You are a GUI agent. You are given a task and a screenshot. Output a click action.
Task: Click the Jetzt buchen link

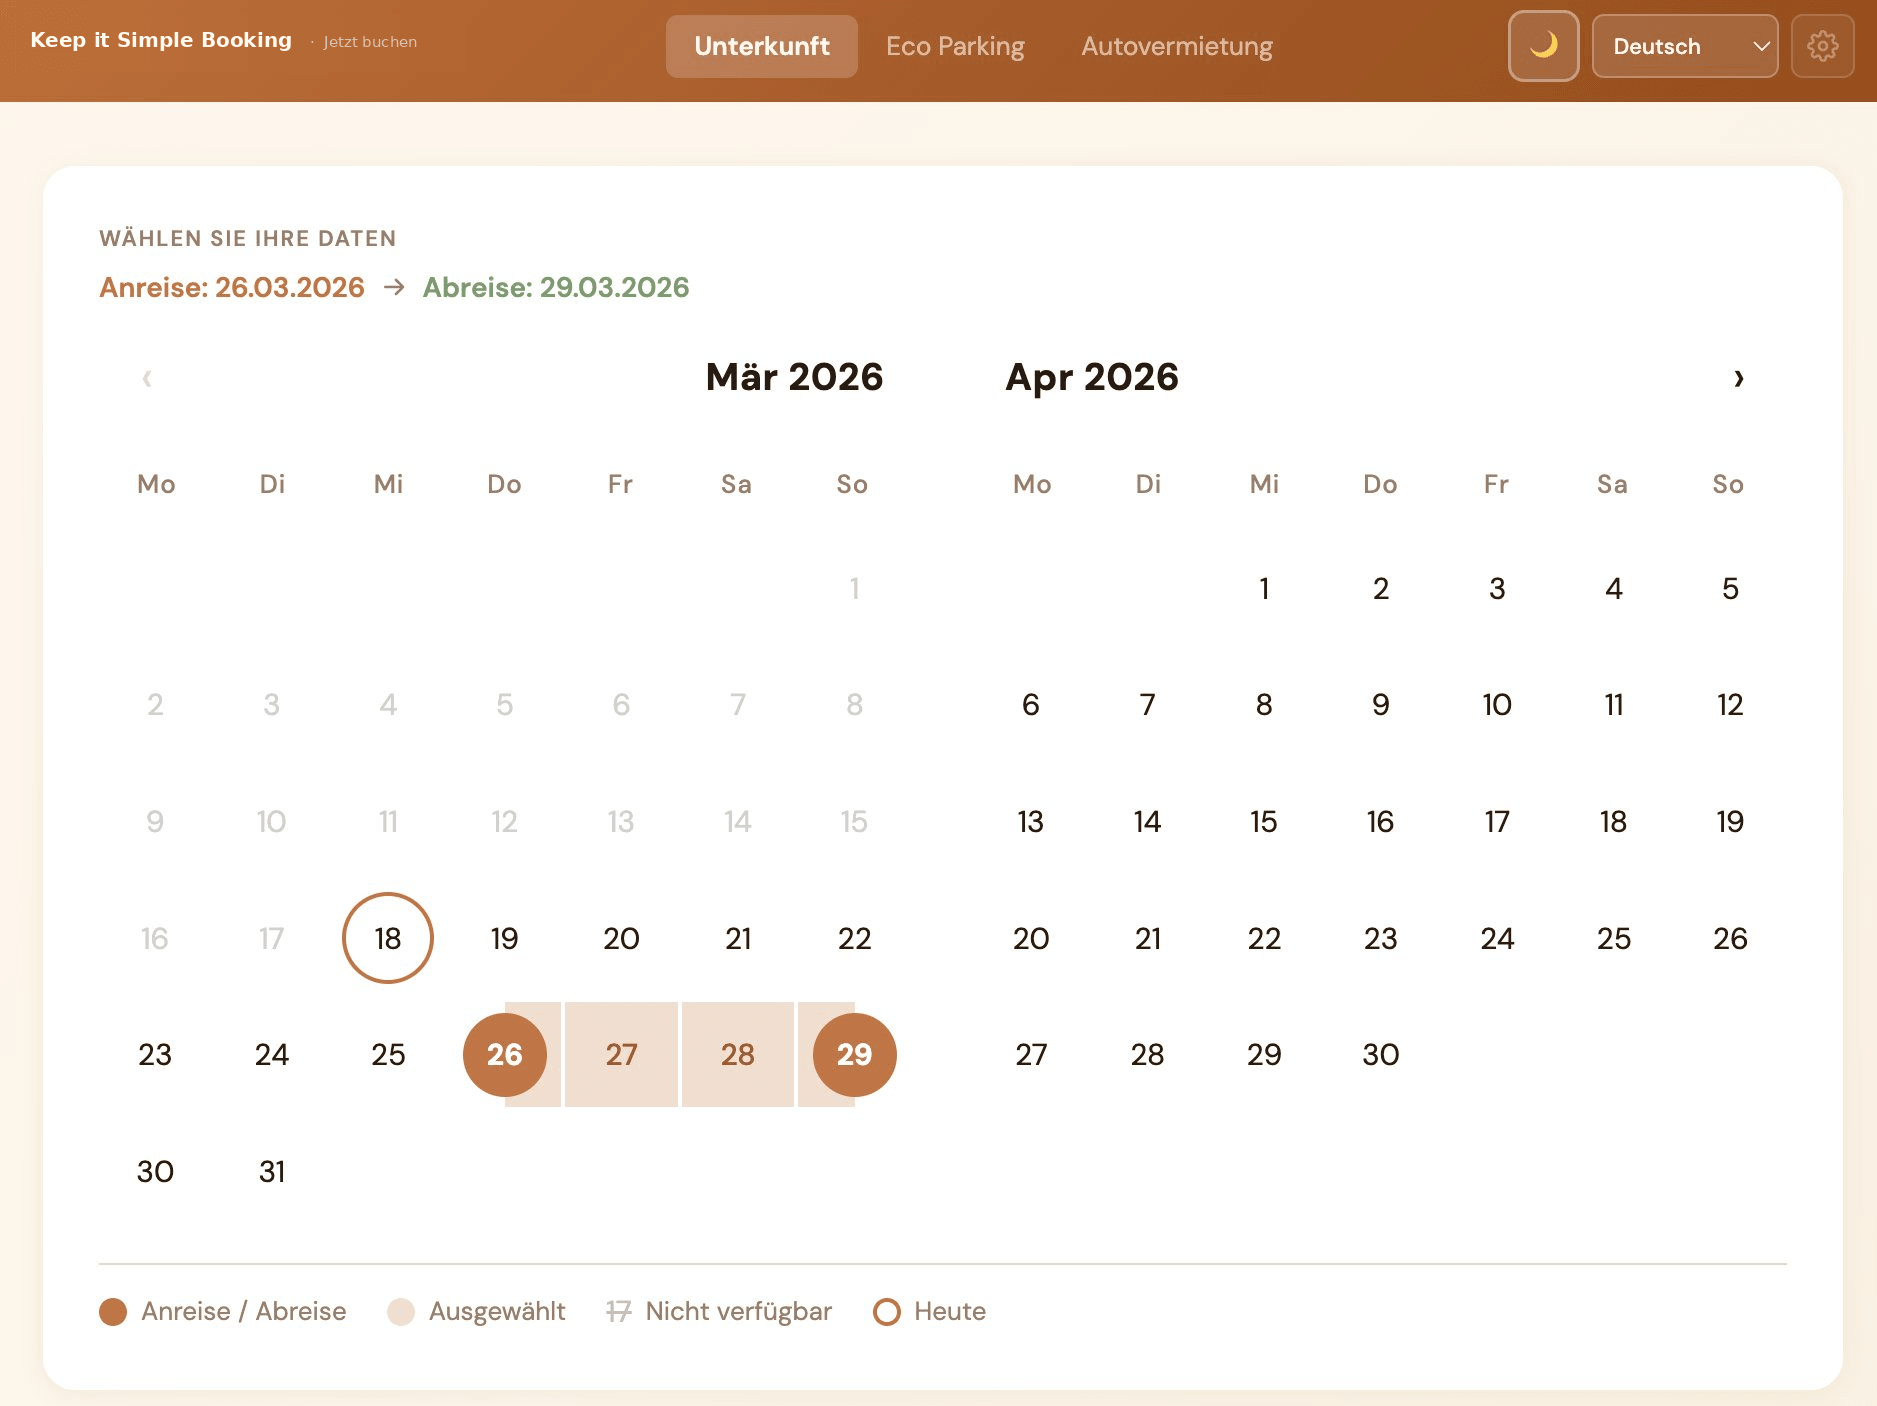click(x=370, y=42)
